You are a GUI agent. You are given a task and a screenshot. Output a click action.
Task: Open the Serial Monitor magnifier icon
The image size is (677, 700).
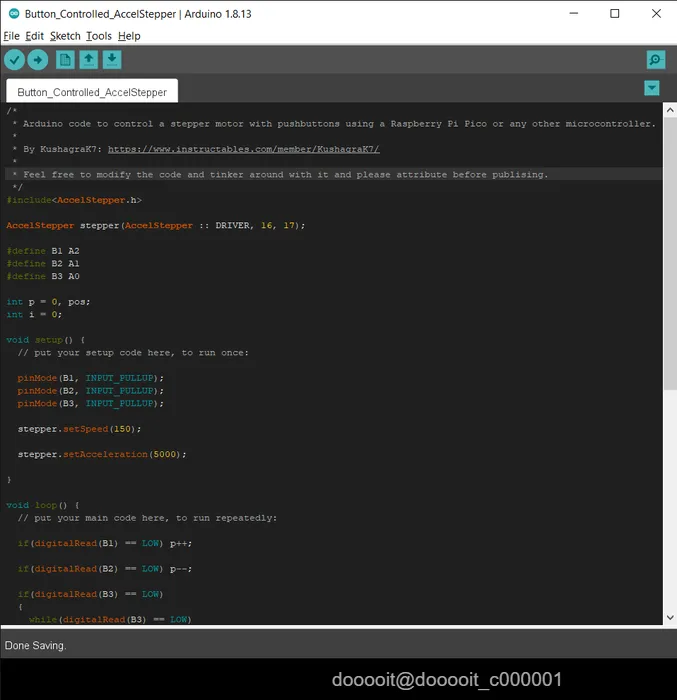[x=656, y=60]
